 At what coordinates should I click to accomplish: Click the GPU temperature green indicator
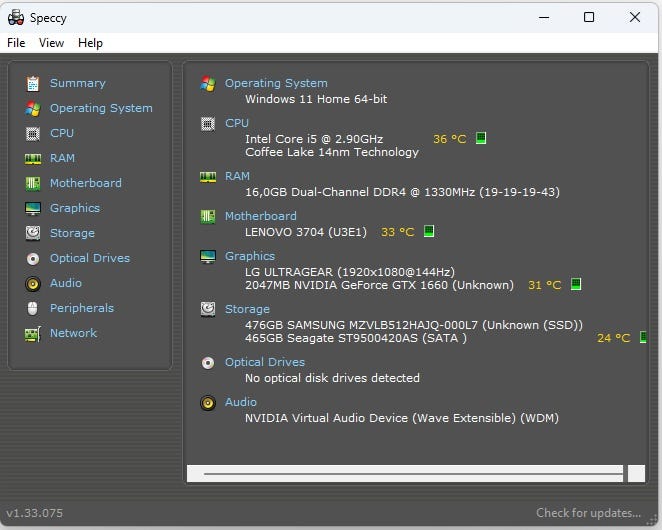(576, 285)
